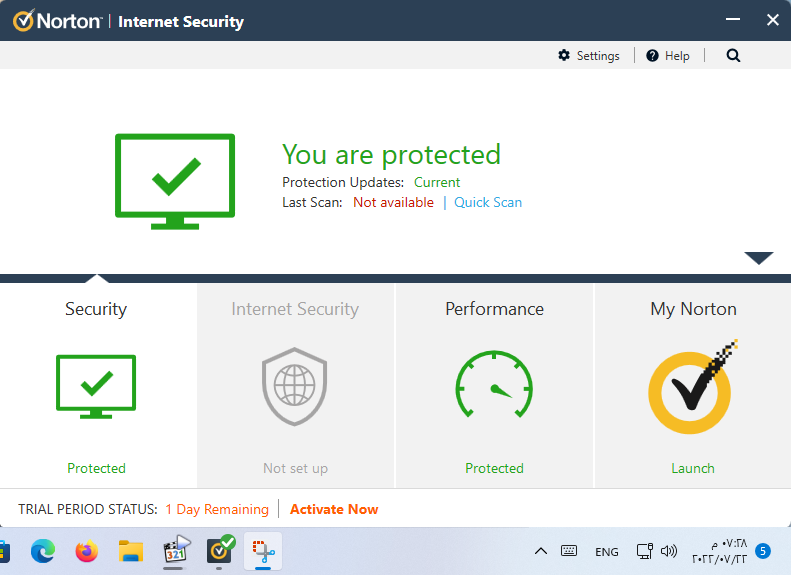Open the Internet Security tab heading
Image resolution: width=791 pixels, height=575 pixels.
coord(295,309)
